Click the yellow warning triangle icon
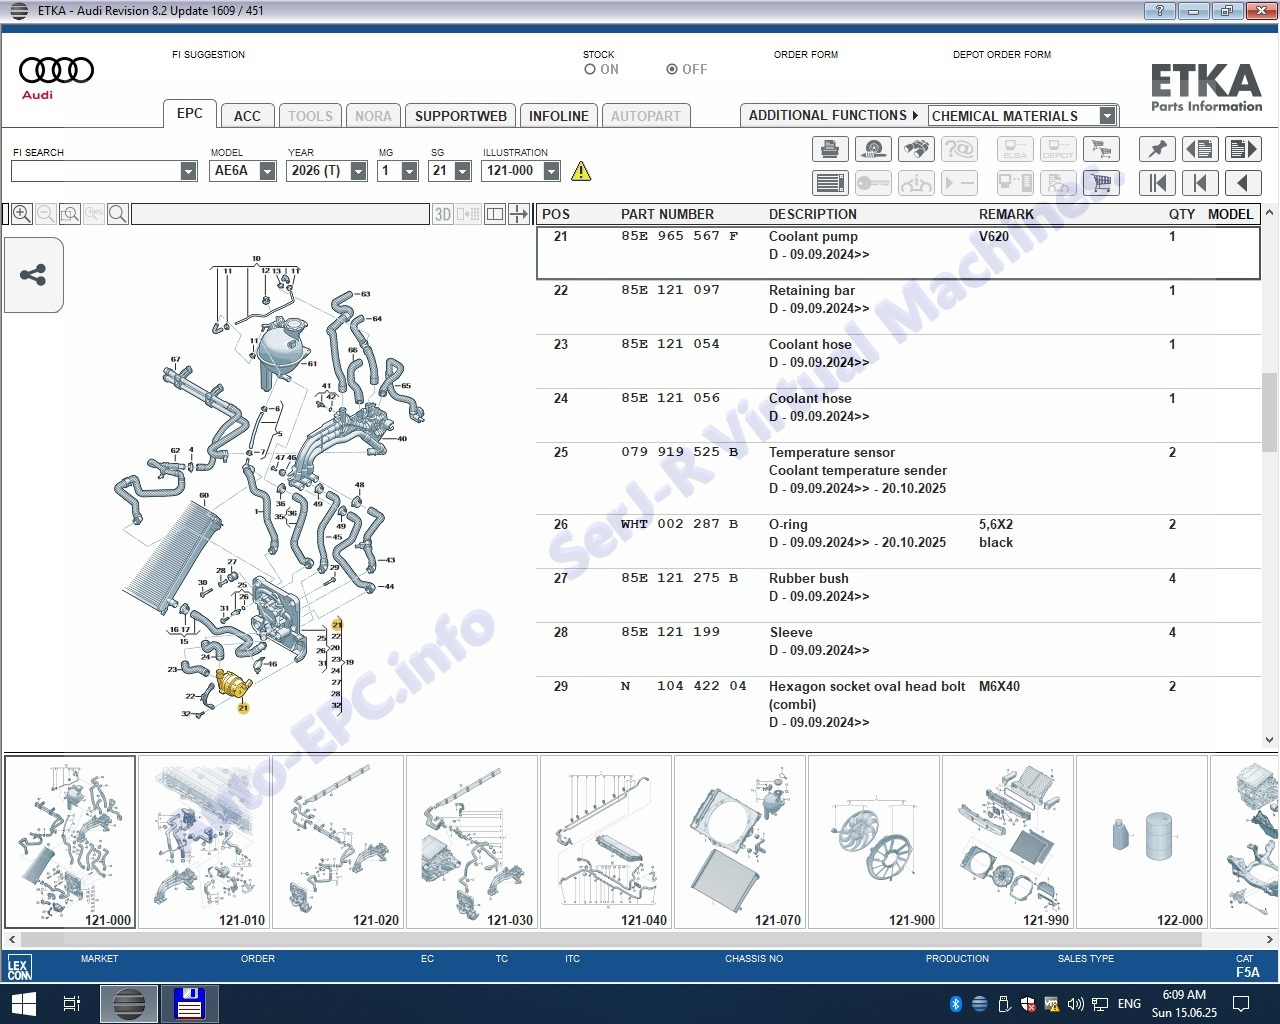This screenshot has height=1024, width=1280. (x=581, y=171)
